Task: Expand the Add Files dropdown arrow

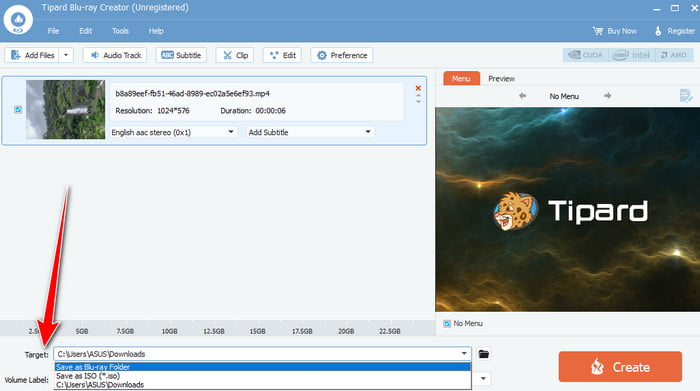Action: 66,55
